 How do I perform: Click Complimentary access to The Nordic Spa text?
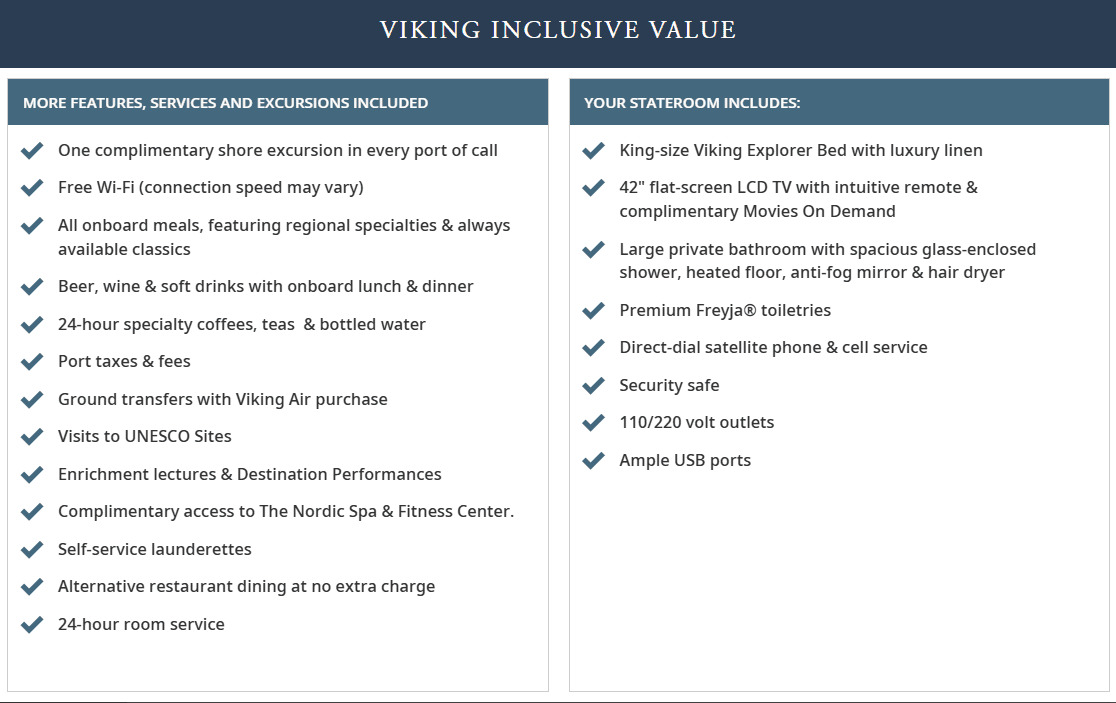[x=285, y=511]
